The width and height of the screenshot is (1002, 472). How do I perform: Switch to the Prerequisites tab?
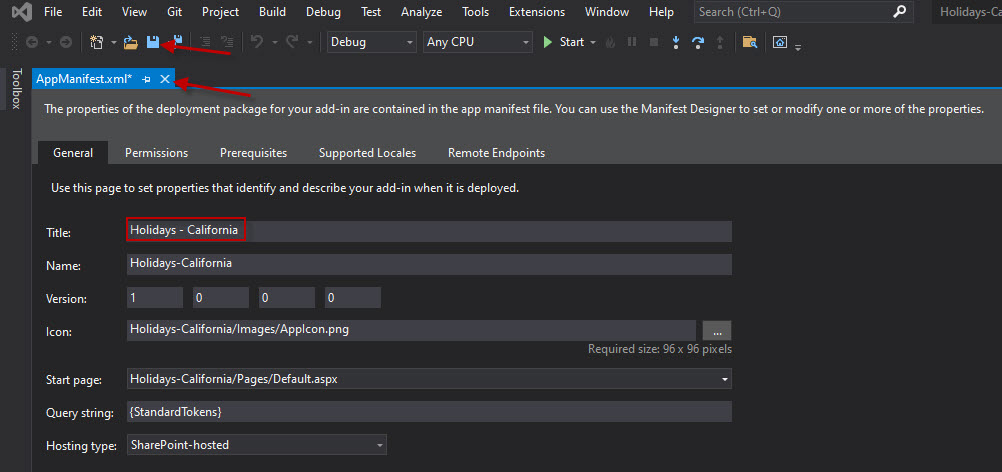click(254, 153)
